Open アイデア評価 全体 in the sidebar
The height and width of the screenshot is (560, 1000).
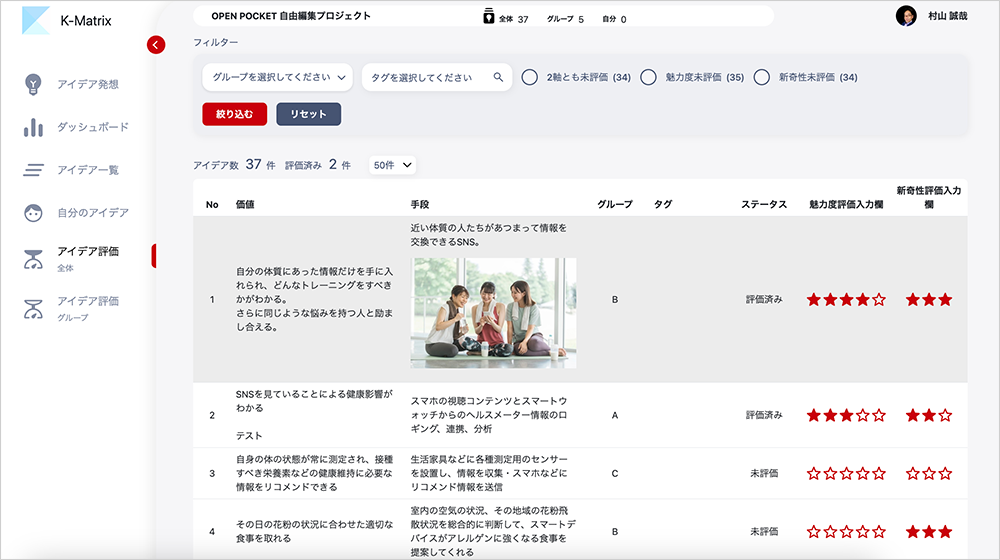88,256
